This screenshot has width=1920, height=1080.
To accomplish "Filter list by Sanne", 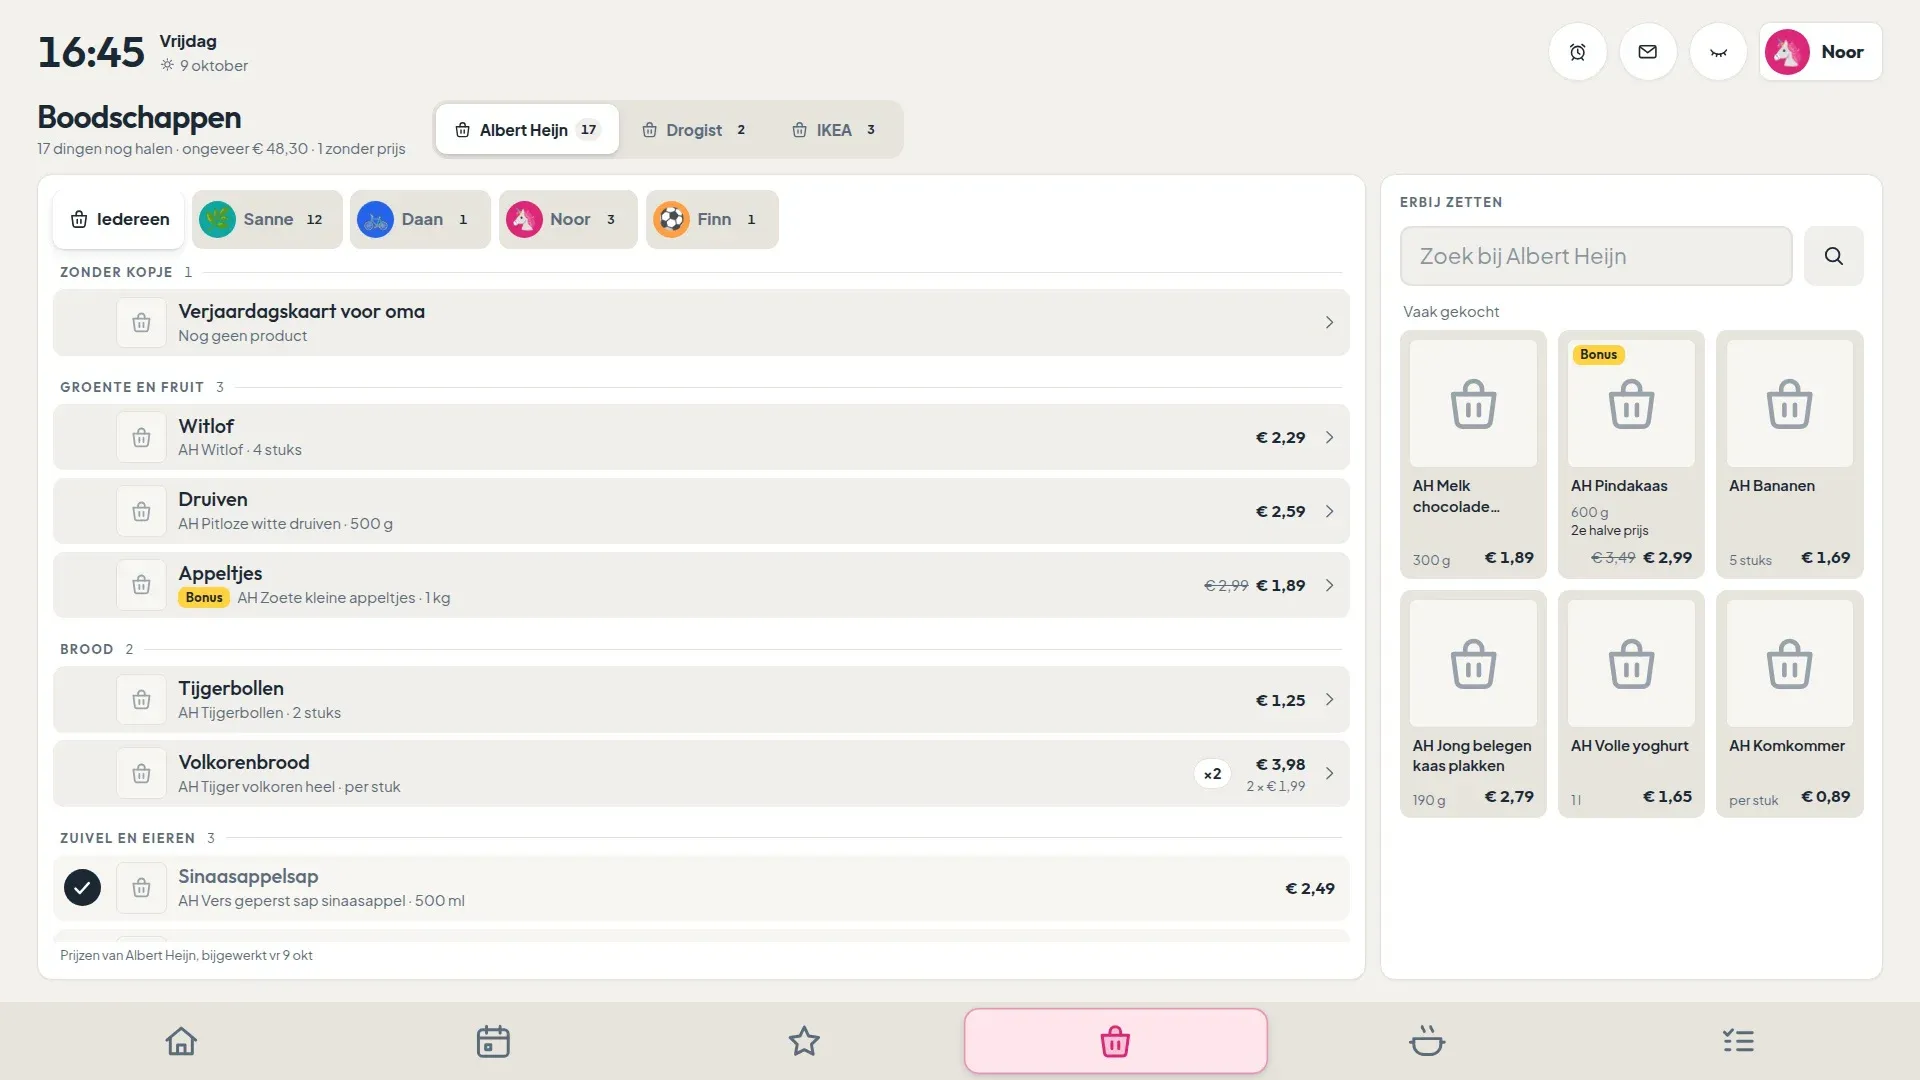I will (267, 219).
